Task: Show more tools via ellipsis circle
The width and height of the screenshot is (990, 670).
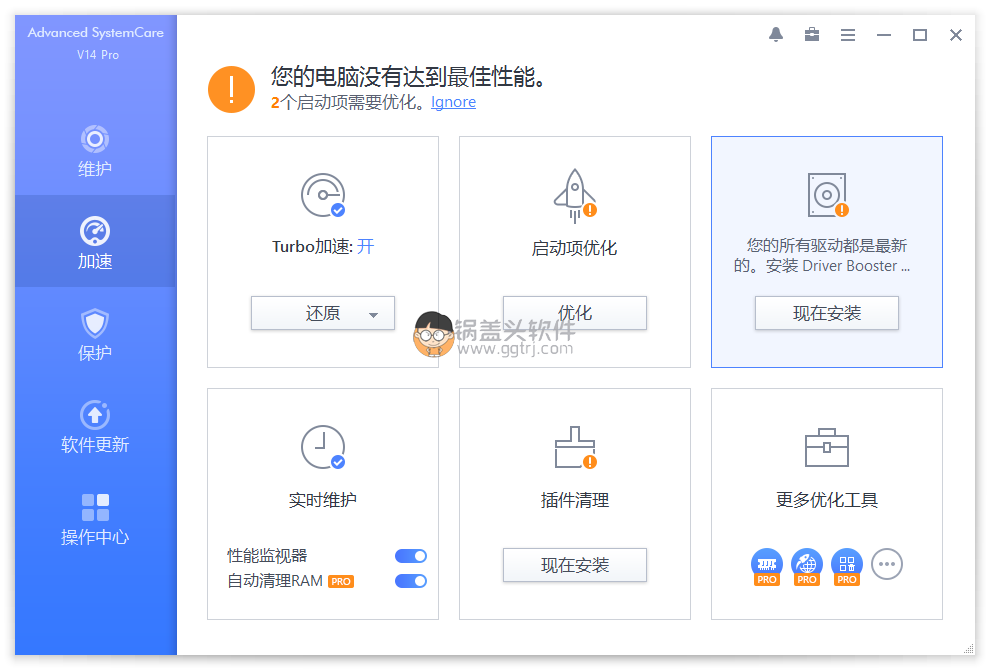Action: click(887, 564)
